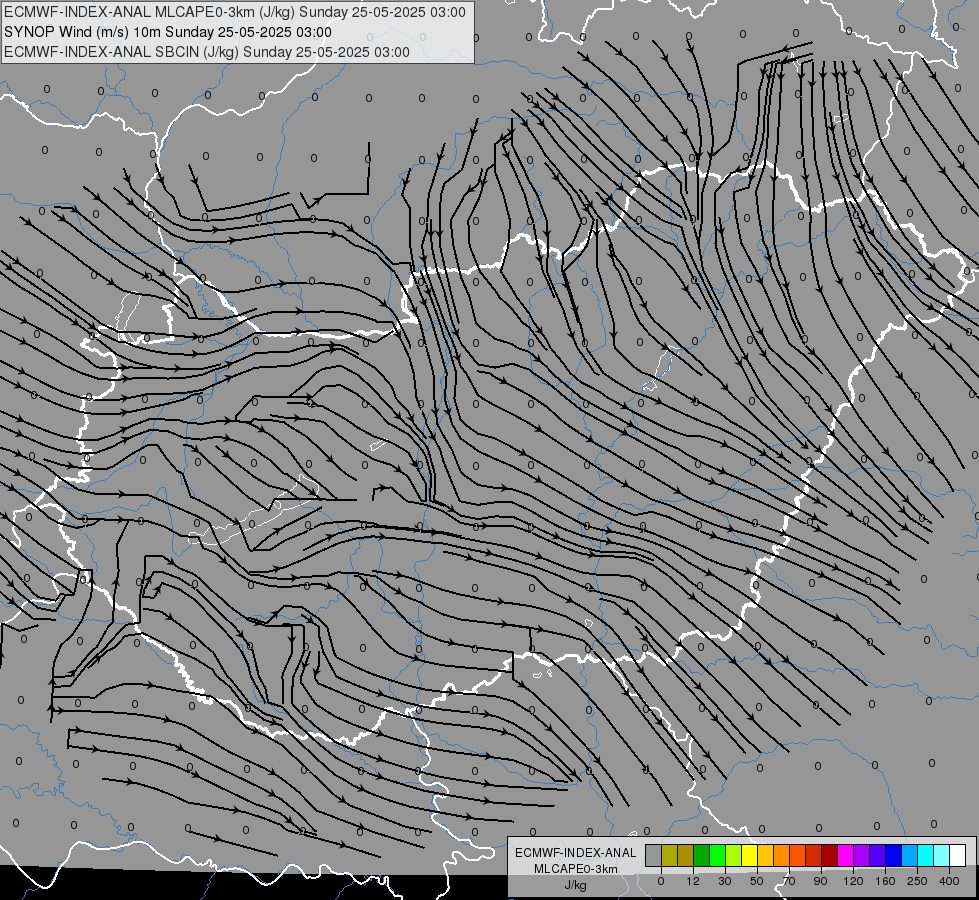The width and height of the screenshot is (979, 900).
Task: Click the 0 tick label on legend scale
Action: (x=661, y=881)
